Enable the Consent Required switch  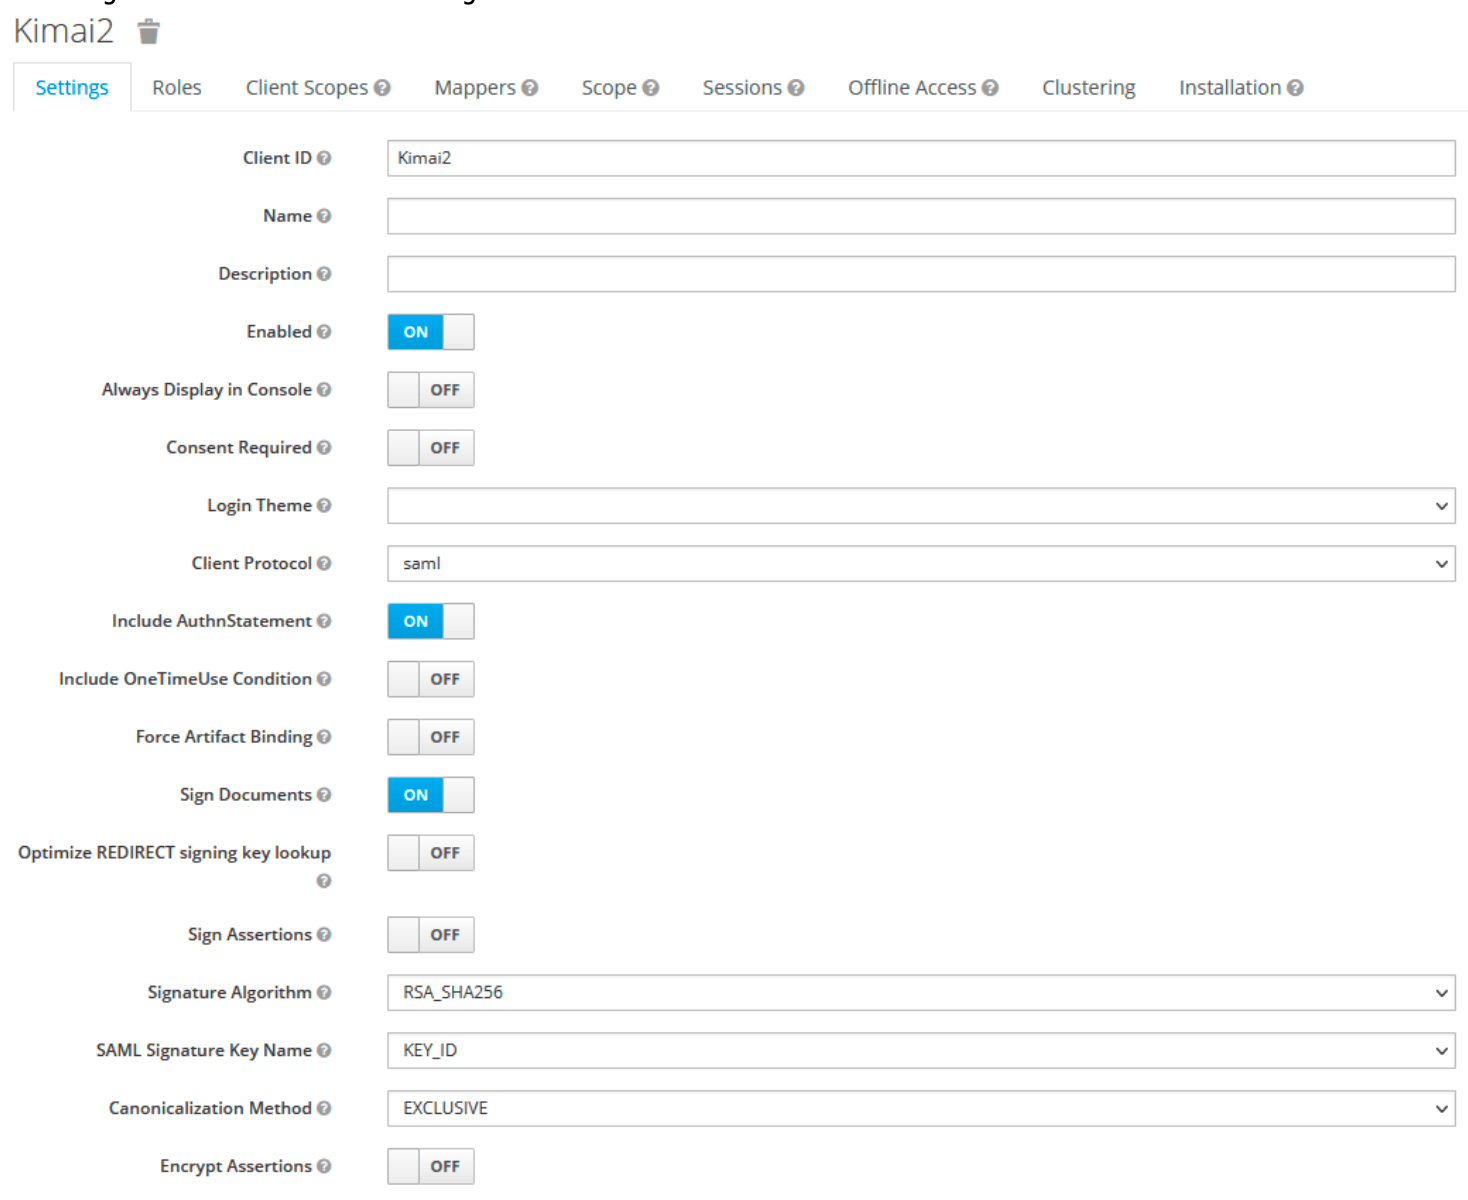(x=431, y=448)
